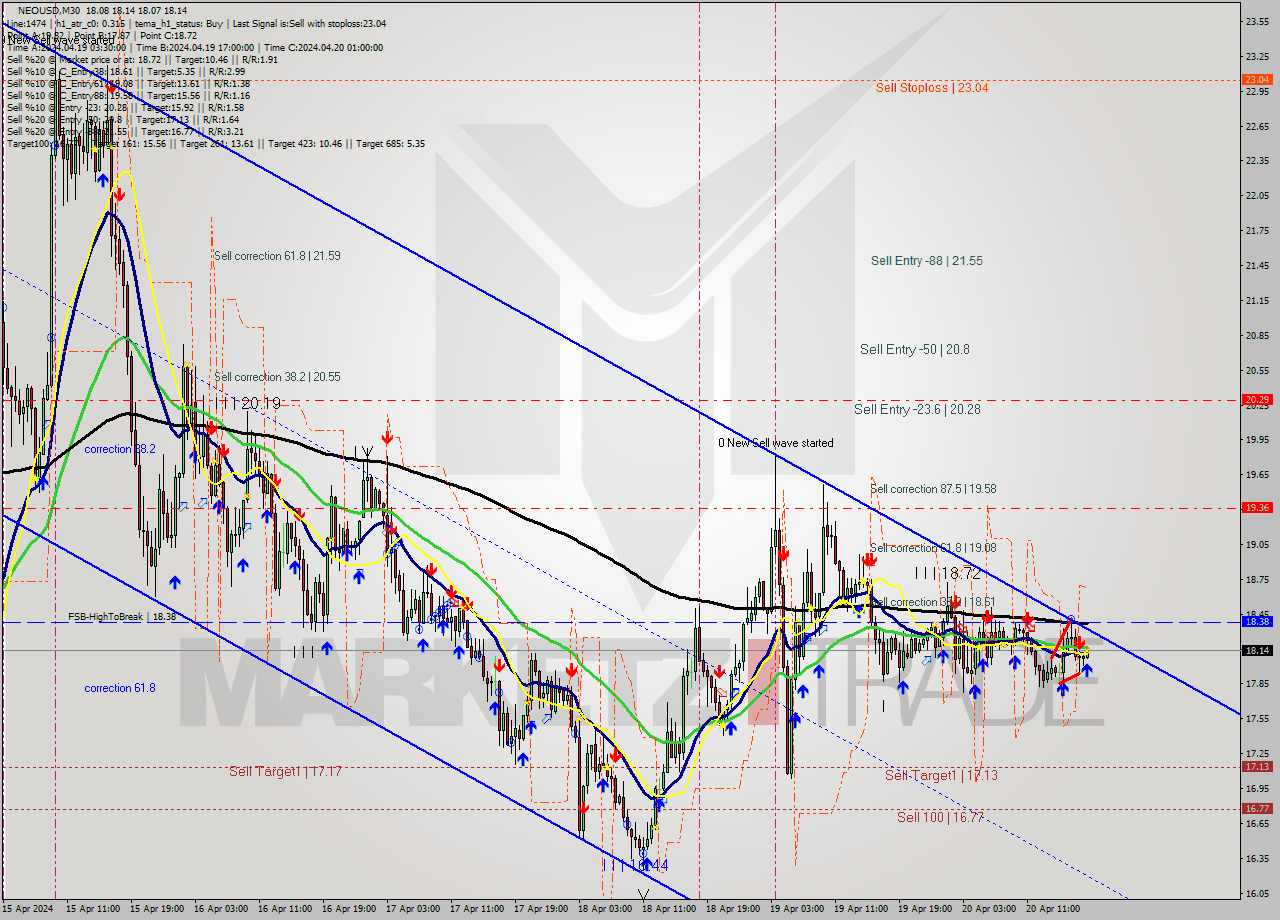The height and width of the screenshot is (920, 1280).
Task: Click 'Sell correction 61.8 | 19.08' label
Action: pos(932,548)
